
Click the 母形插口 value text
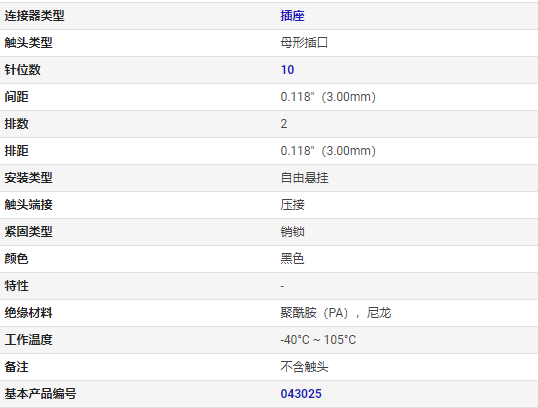304,43
